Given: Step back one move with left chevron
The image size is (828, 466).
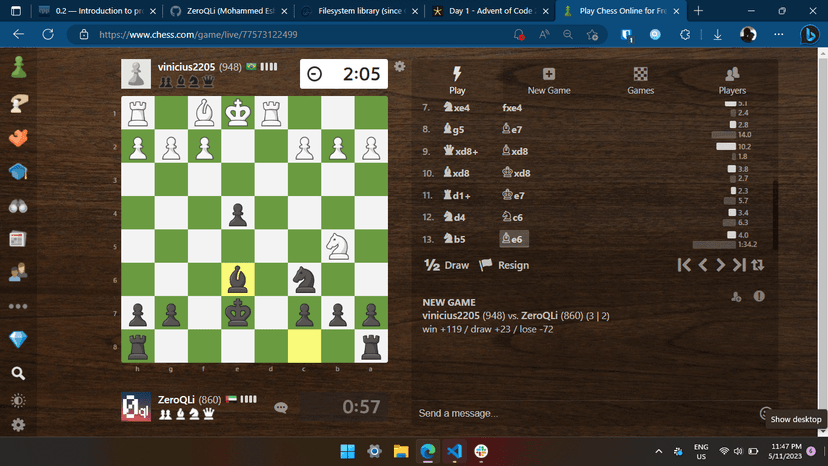Looking at the screenshot, I should (x=703, y=265).
